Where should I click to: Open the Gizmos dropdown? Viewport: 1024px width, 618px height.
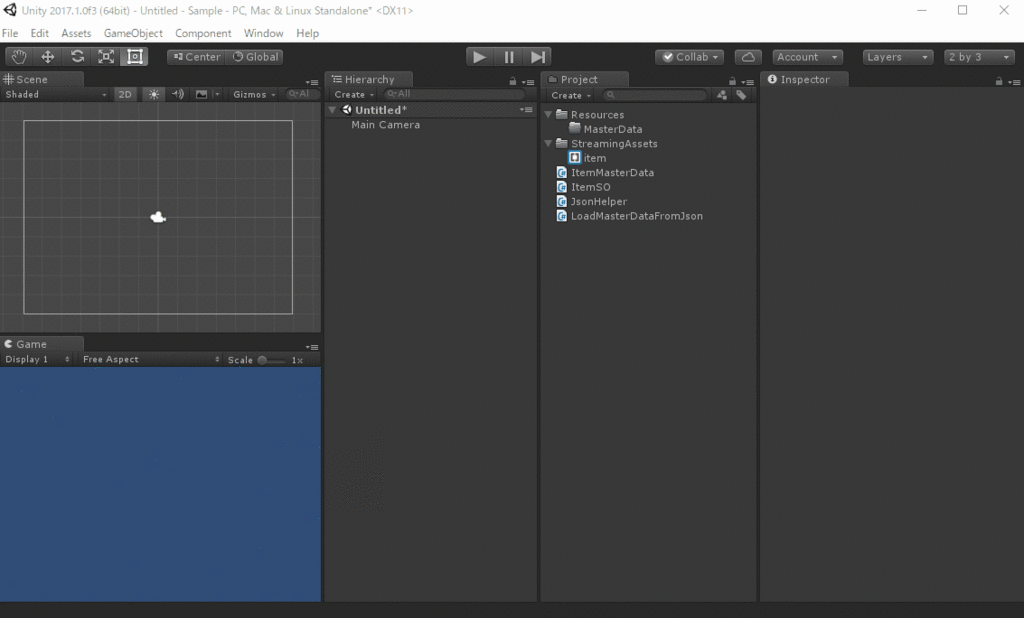point(253,95)
